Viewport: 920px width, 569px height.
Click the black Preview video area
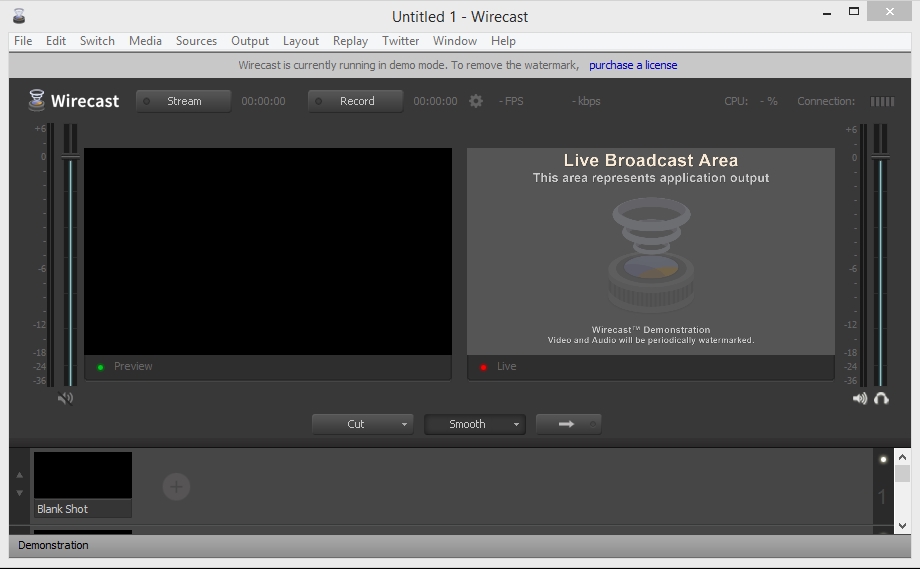point(268,251)
